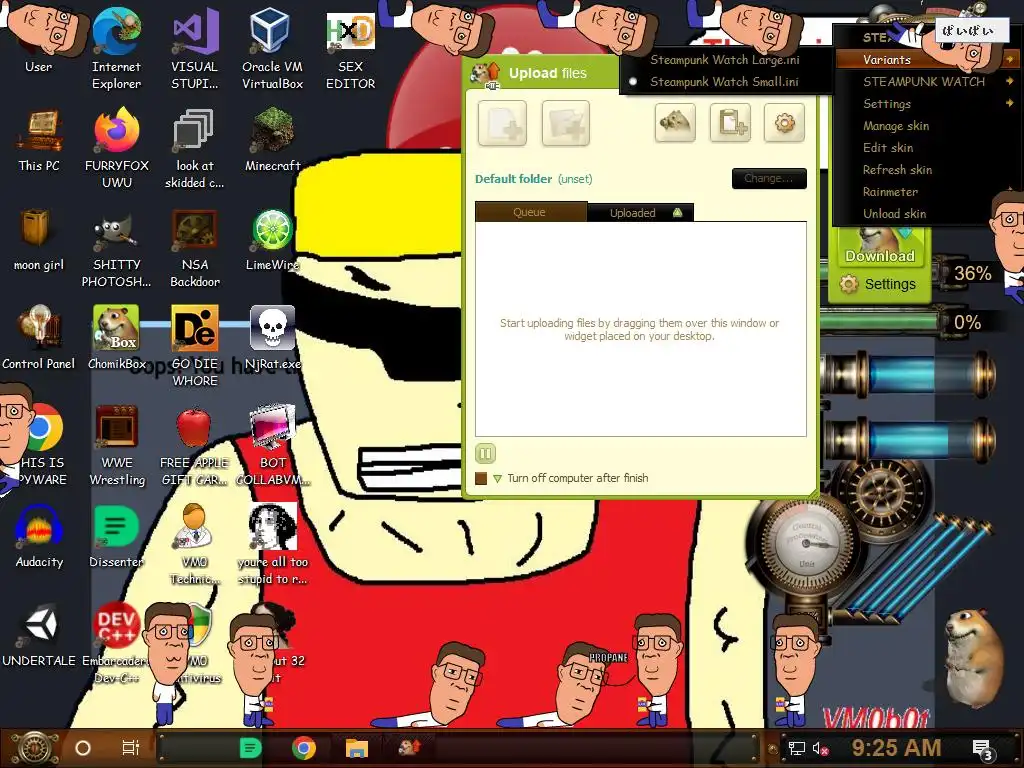The width and height of the screenshot is (1024, 768).
Task: Launch the LimeWire desktop icon
Action: coord(272,240)
